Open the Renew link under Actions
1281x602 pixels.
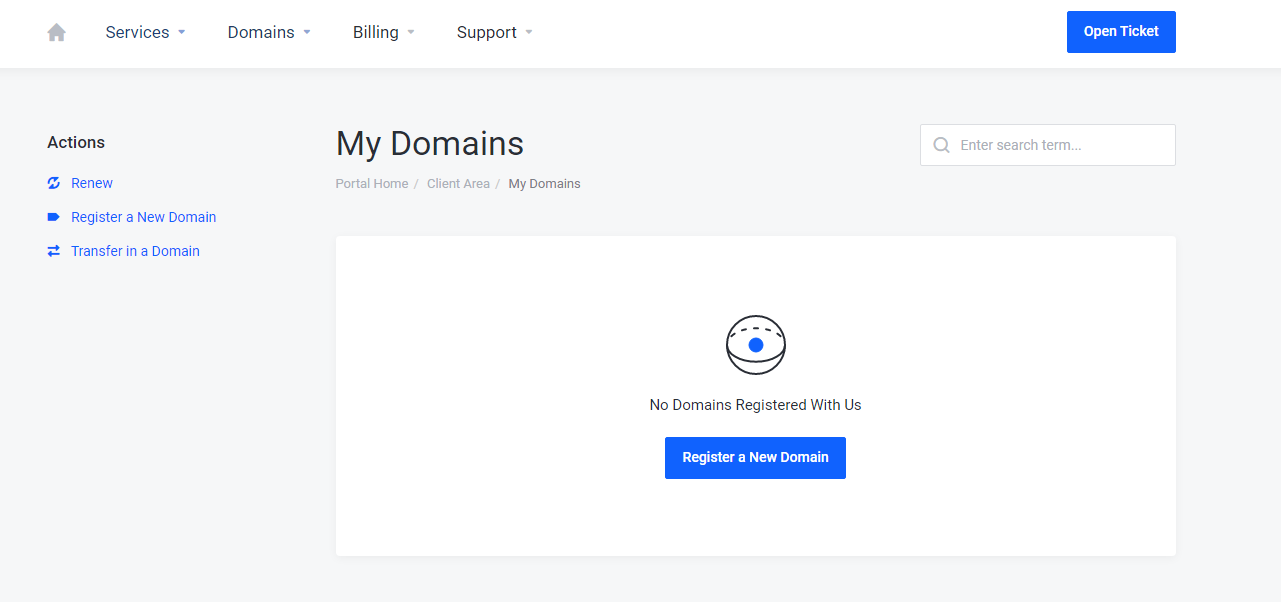coord(92,183)
